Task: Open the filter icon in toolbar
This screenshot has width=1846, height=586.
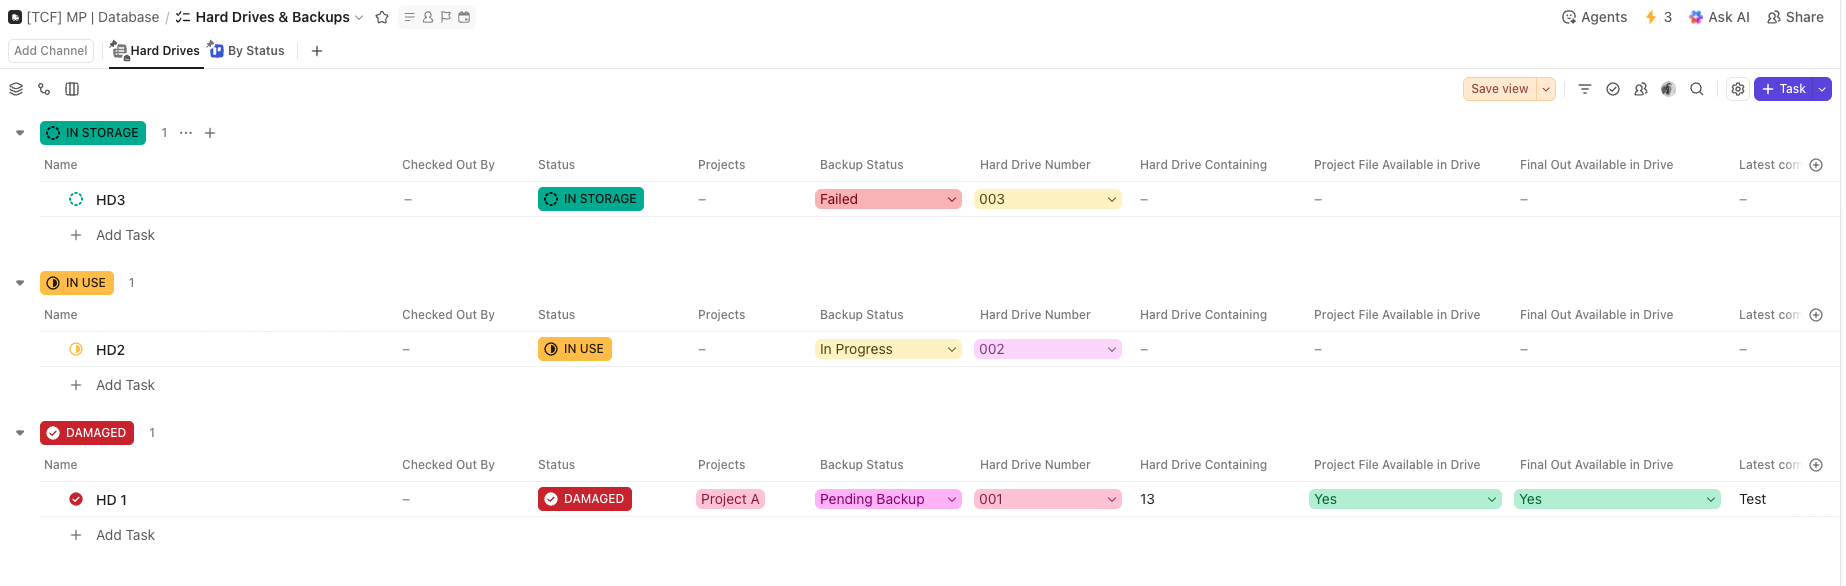Action: coord(1585,89)
